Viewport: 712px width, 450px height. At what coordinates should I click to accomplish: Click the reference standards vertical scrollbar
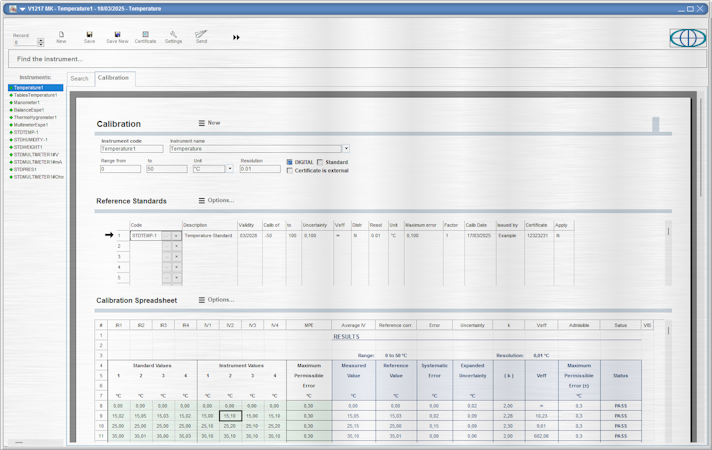click(668, 253)
